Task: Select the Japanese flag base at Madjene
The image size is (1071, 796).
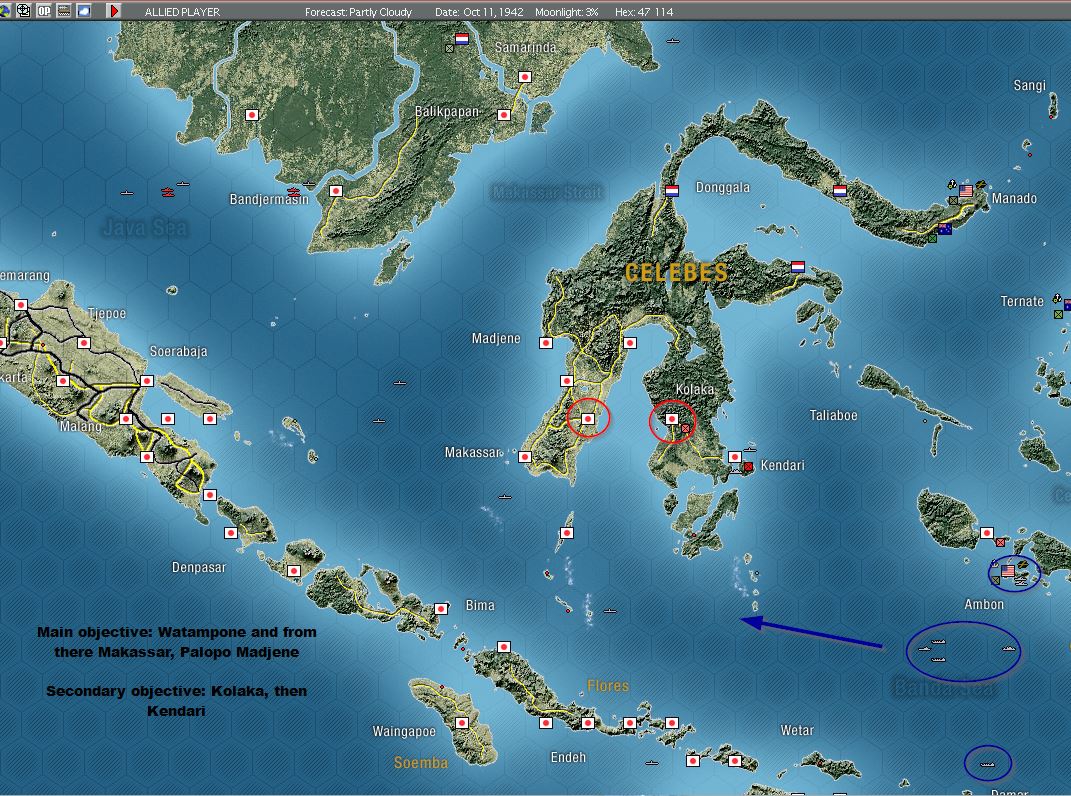Action: [x=546, y=342]
